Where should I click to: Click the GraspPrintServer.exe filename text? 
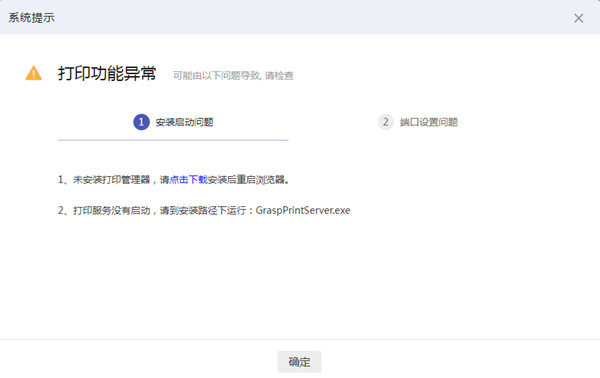tap(303, 210)
